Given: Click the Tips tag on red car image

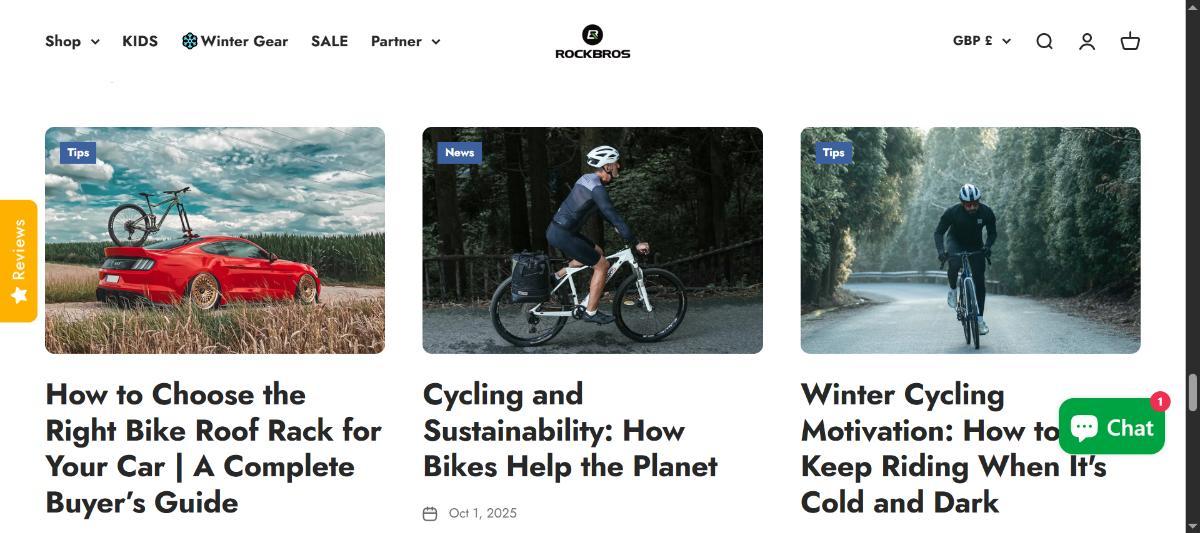Looking at the screenshot, I should [x=78, y=152].
